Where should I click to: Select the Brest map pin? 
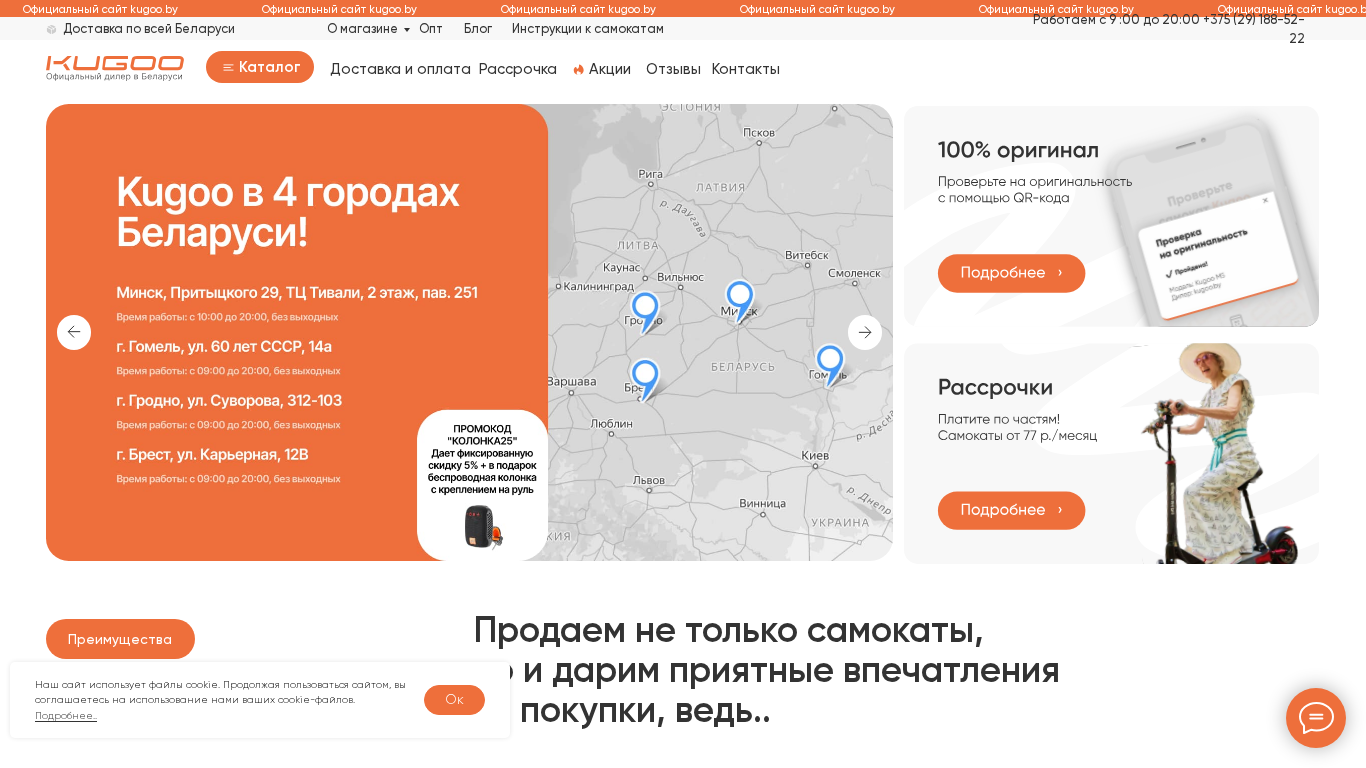(x=645, y=379)
